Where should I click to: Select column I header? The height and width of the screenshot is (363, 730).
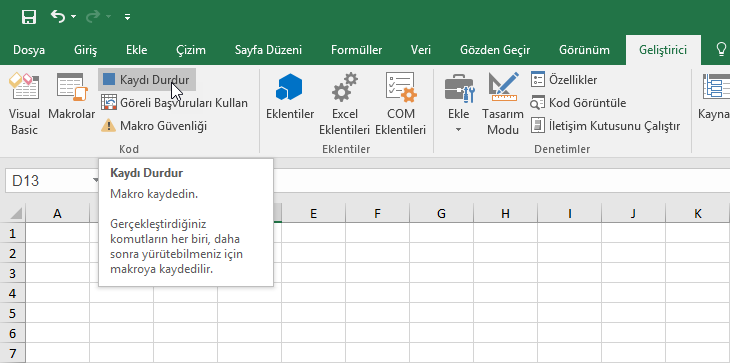click(569, 214)
